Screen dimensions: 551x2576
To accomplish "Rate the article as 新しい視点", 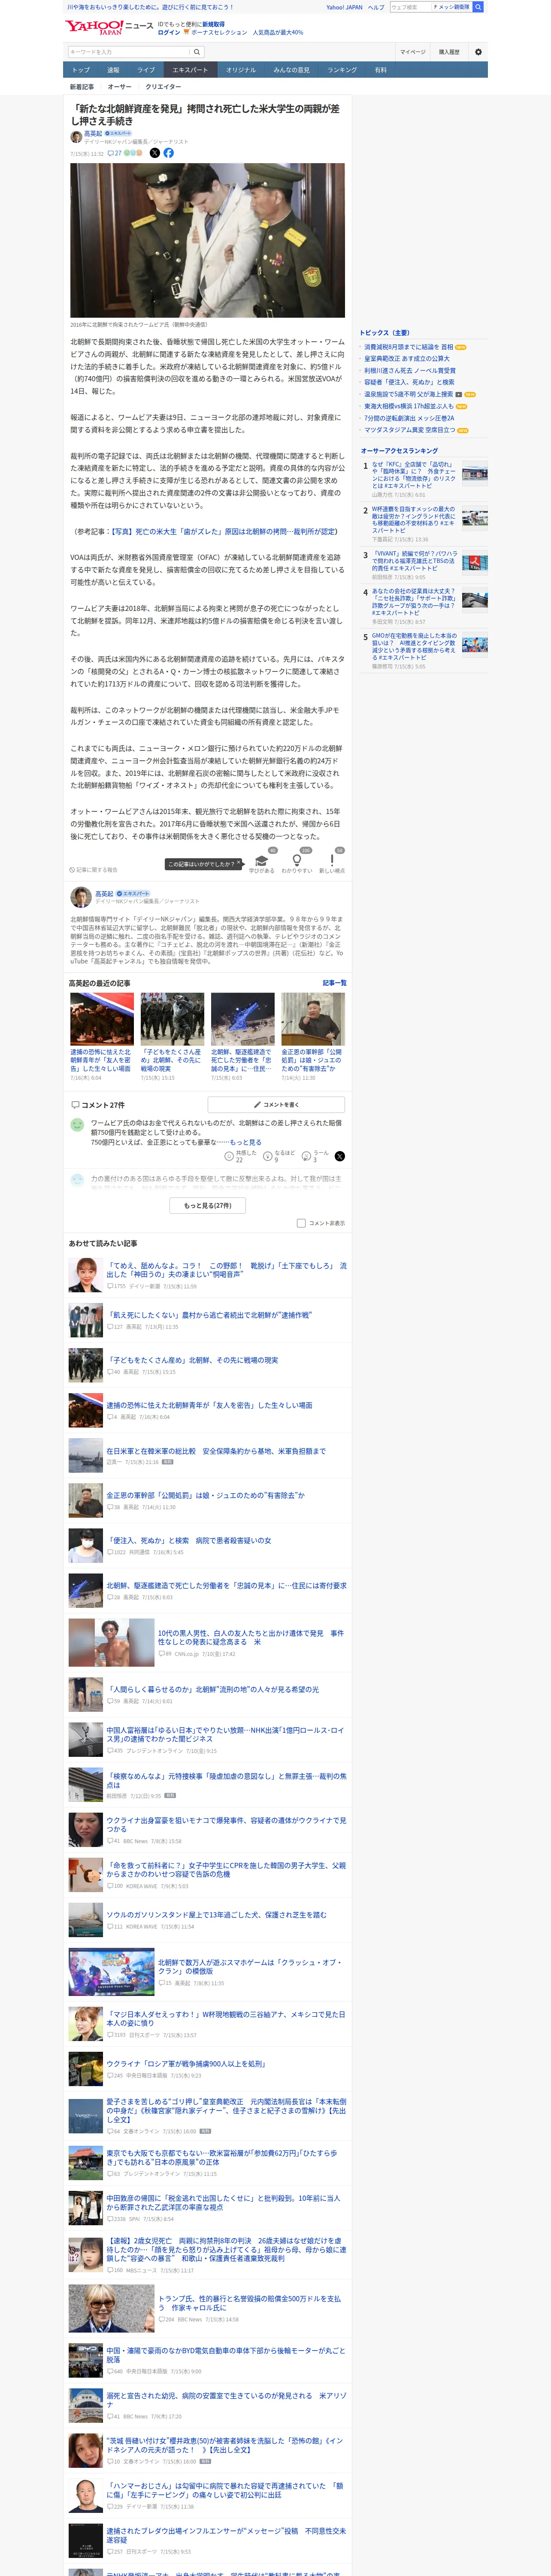I will pyautogui.click(x=332, y=864).
